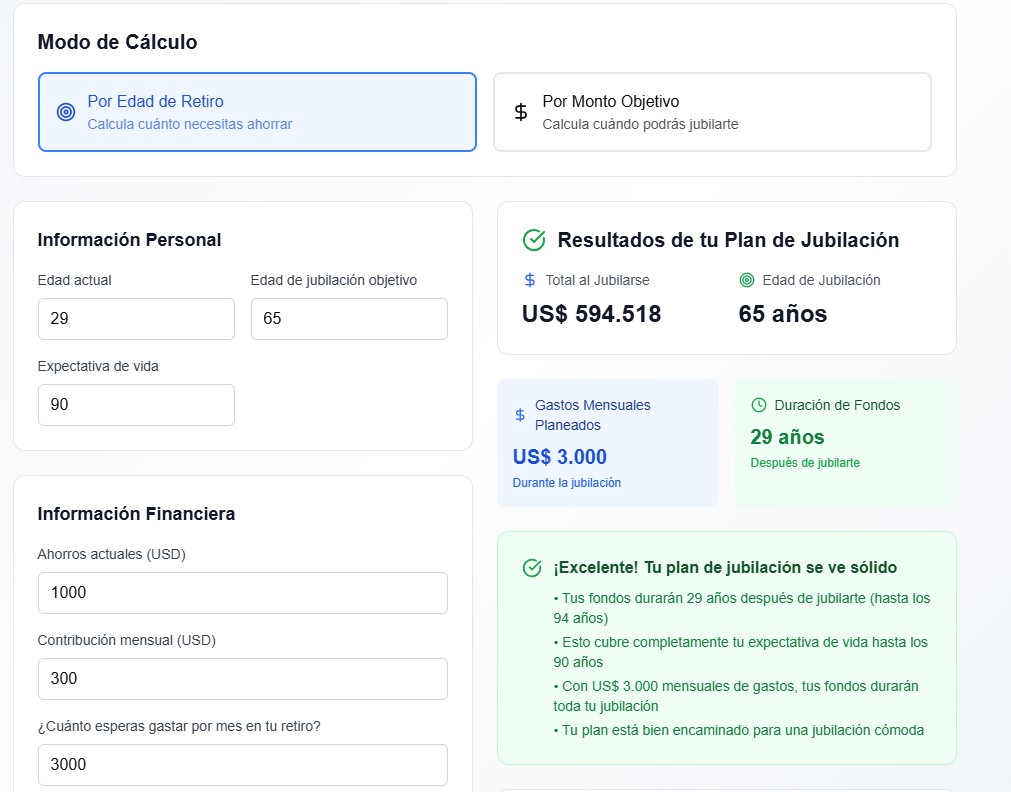
Task: Click the Ahorros actuales input
Action: pyautogui.click(x=242, y=592)
